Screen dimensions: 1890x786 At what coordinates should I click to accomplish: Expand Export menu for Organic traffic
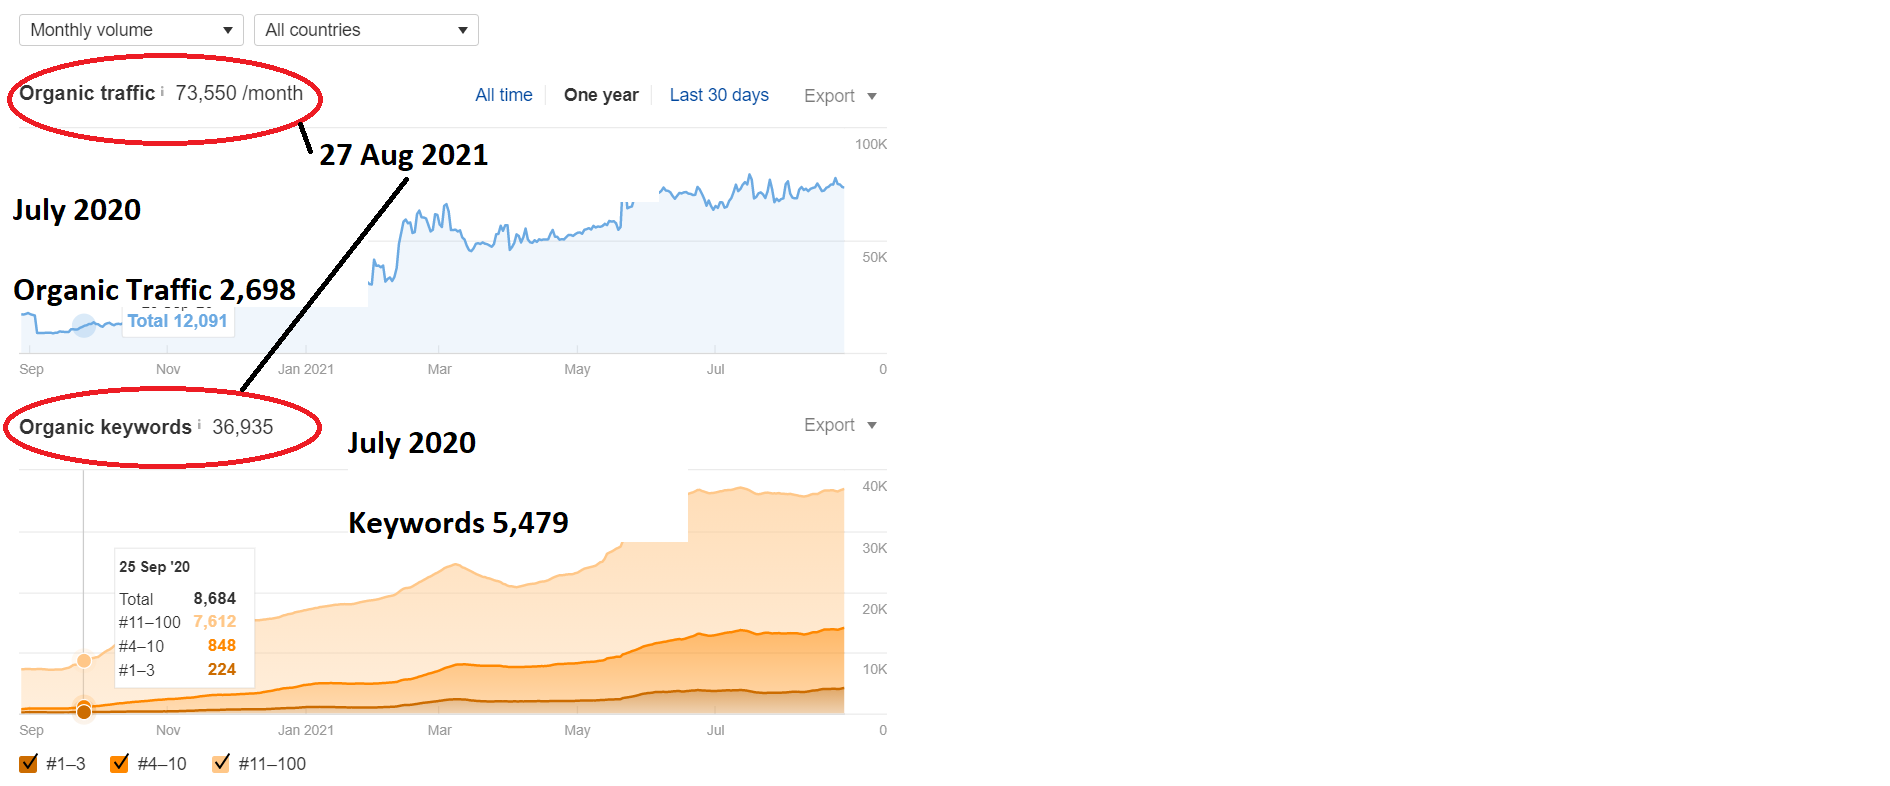(840, 96)
